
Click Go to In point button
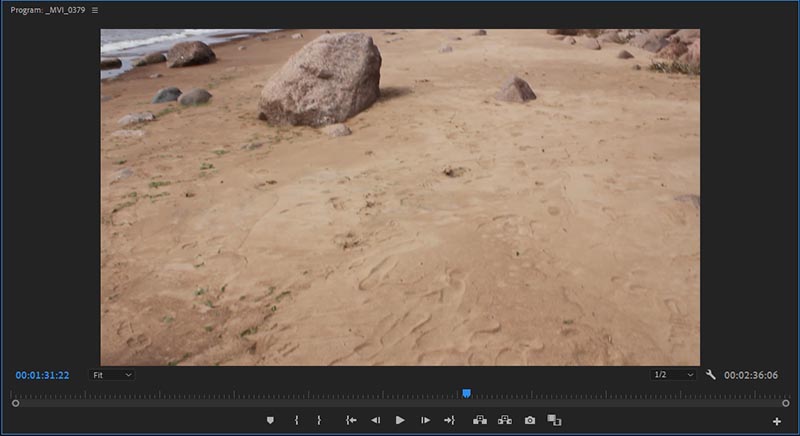pyautogui.click(x=351, y=420)
